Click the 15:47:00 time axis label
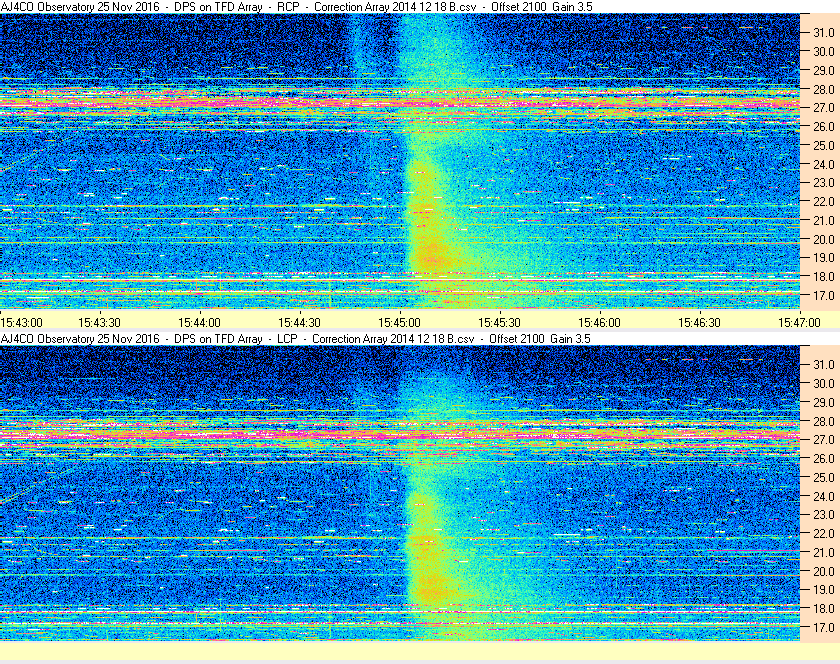This screenshot has height=664, width=840. pos(799,323)
